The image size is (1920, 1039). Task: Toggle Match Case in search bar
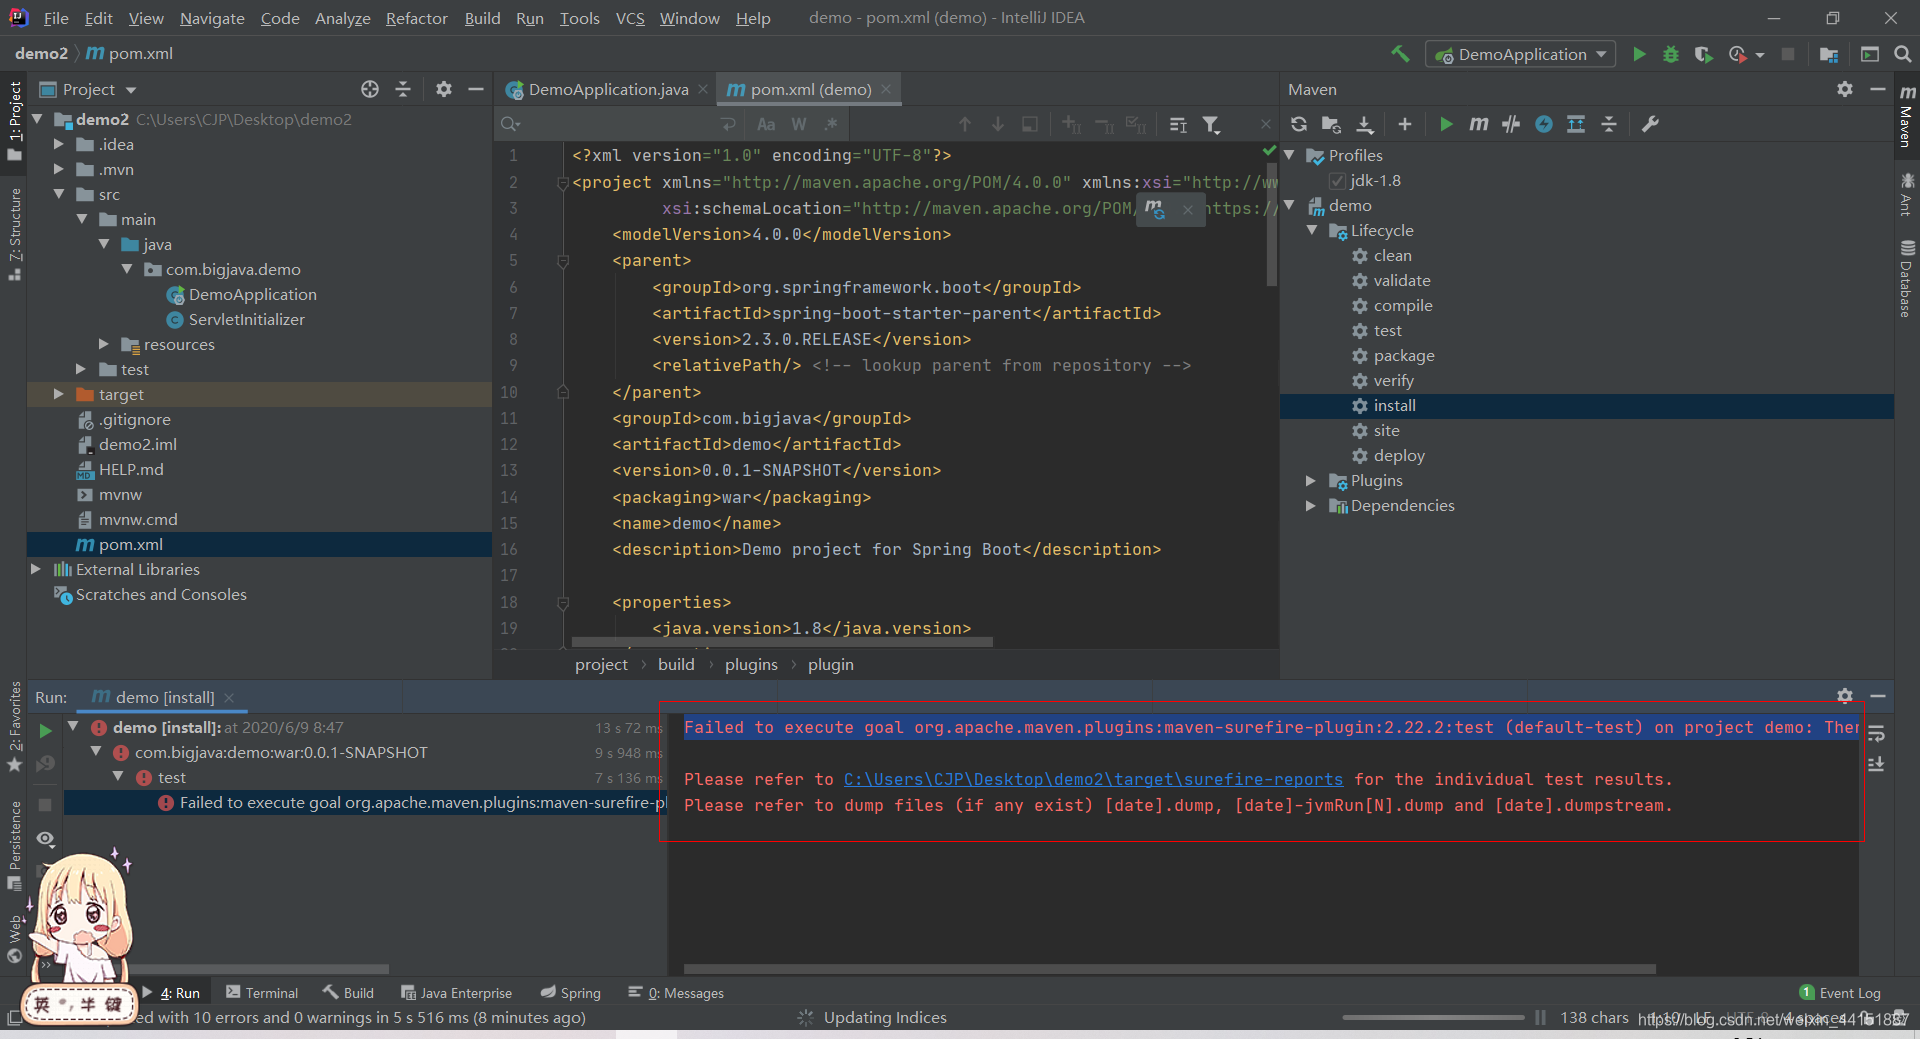(766, 124)
